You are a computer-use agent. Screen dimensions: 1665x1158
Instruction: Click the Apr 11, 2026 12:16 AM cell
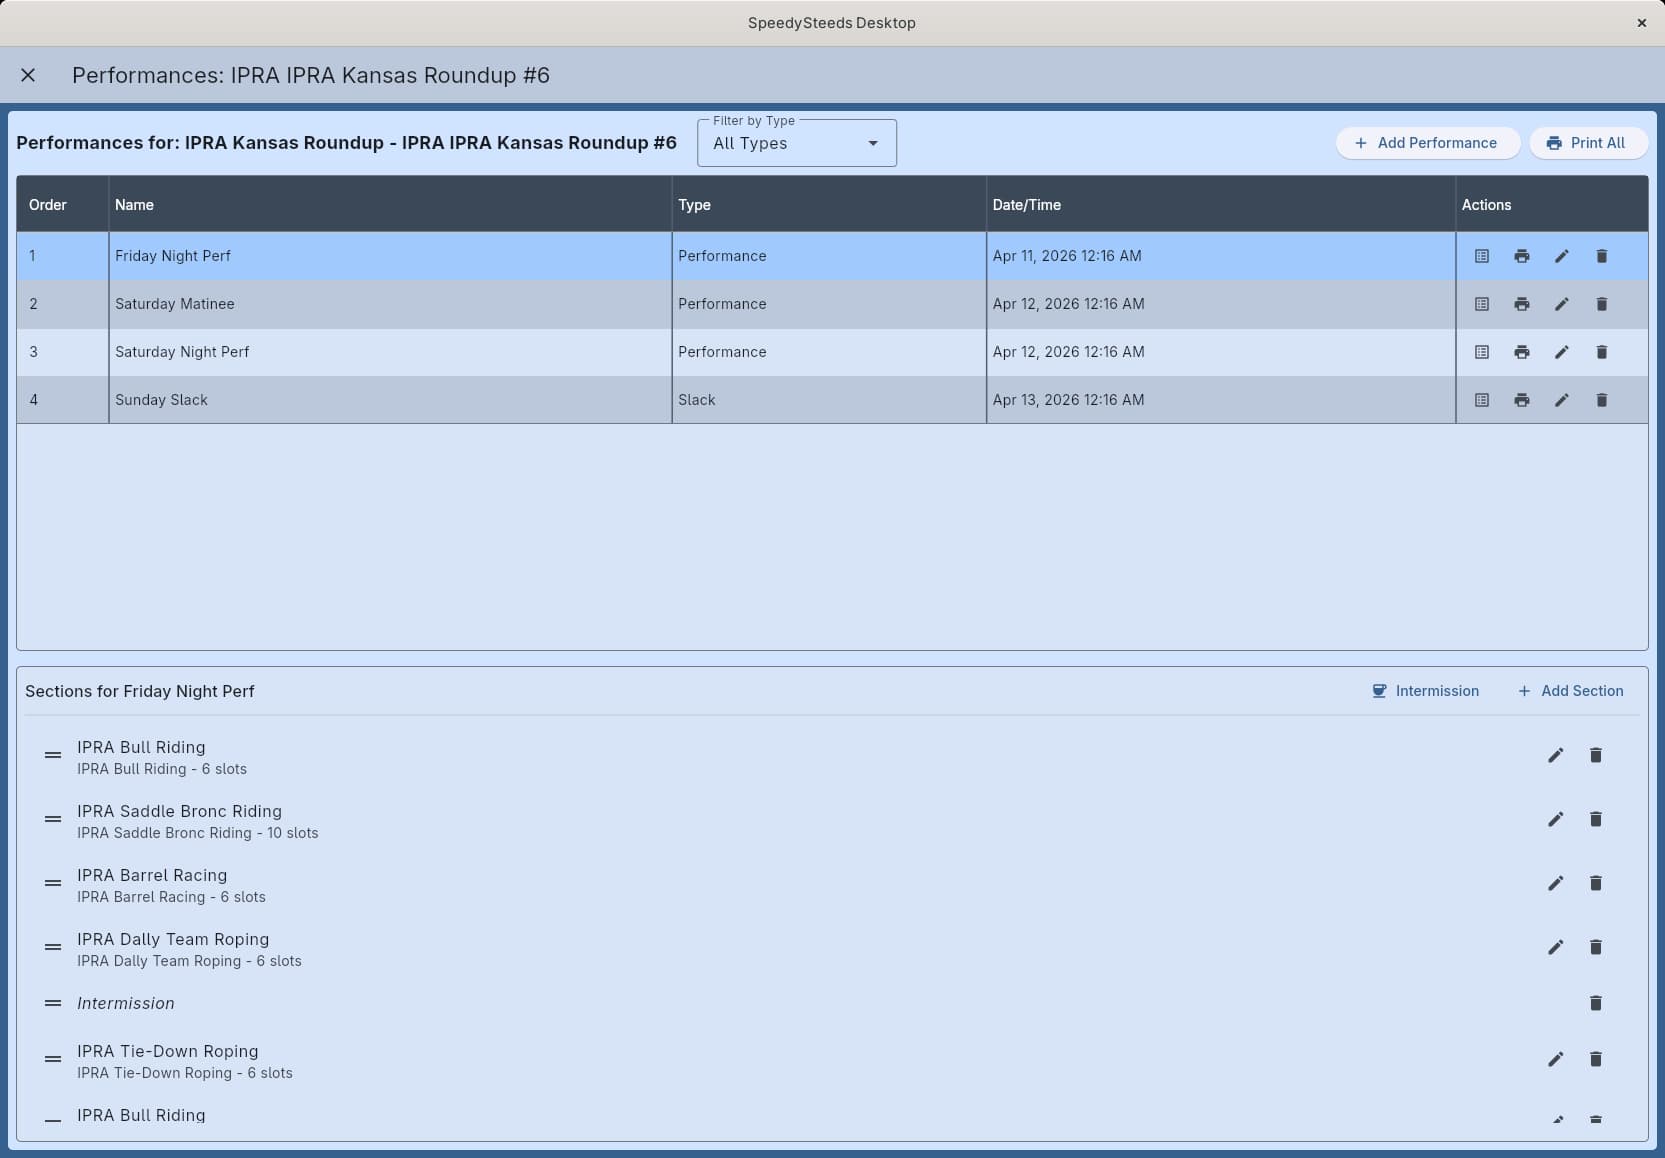click(1221, 256)
